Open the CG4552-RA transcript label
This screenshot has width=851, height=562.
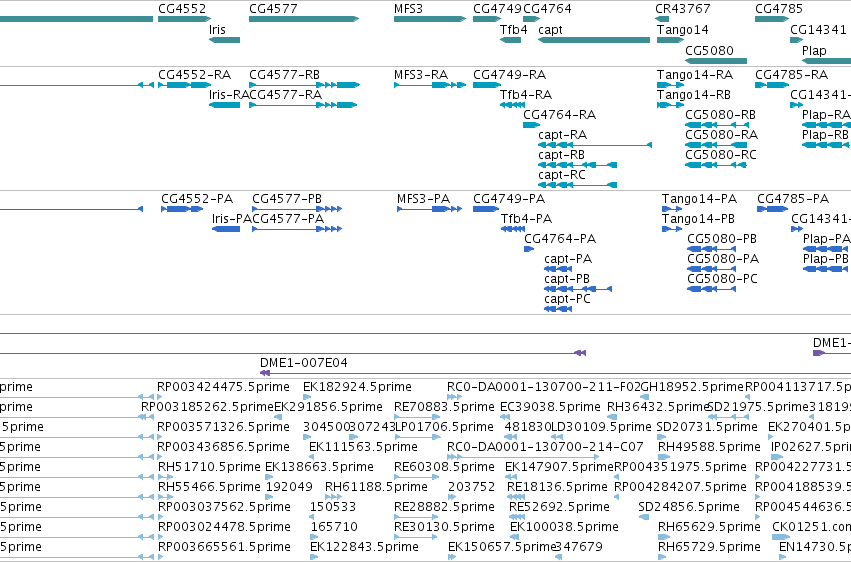194,74
